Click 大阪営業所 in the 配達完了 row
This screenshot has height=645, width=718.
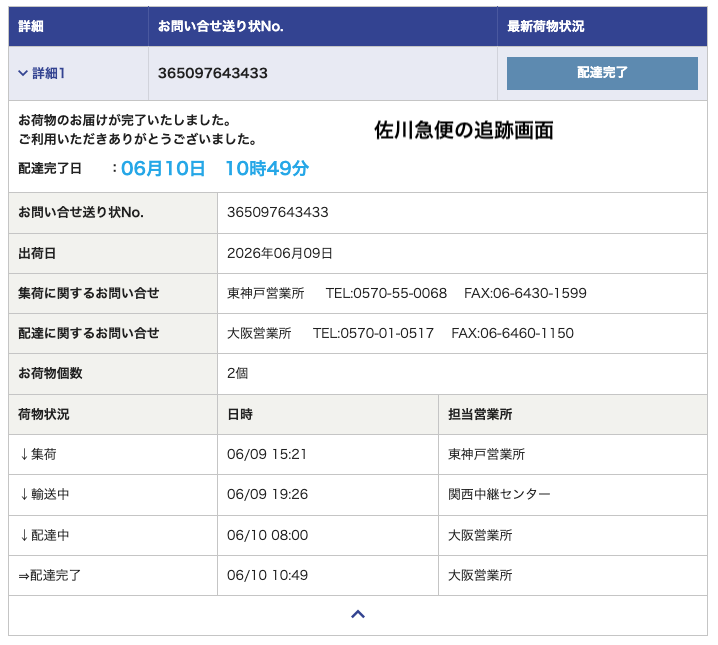pyautogui.click(x=480, y=575)
